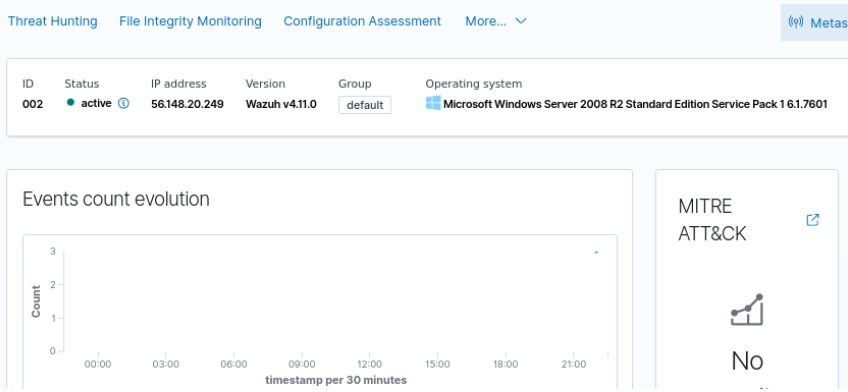
Task: Click the 21:00 axis label
Action: pyautogui.click(x=574, y=364)
